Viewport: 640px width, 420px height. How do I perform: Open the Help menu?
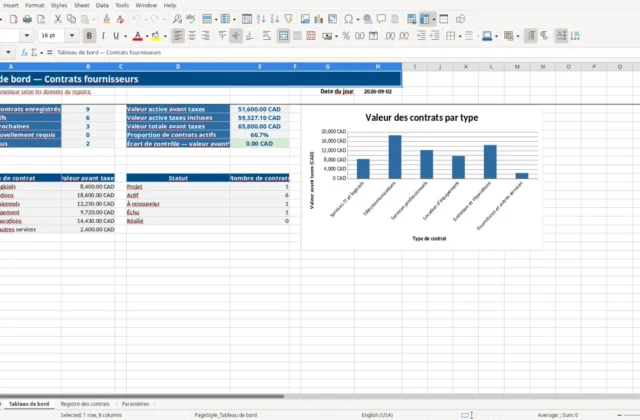170,5
